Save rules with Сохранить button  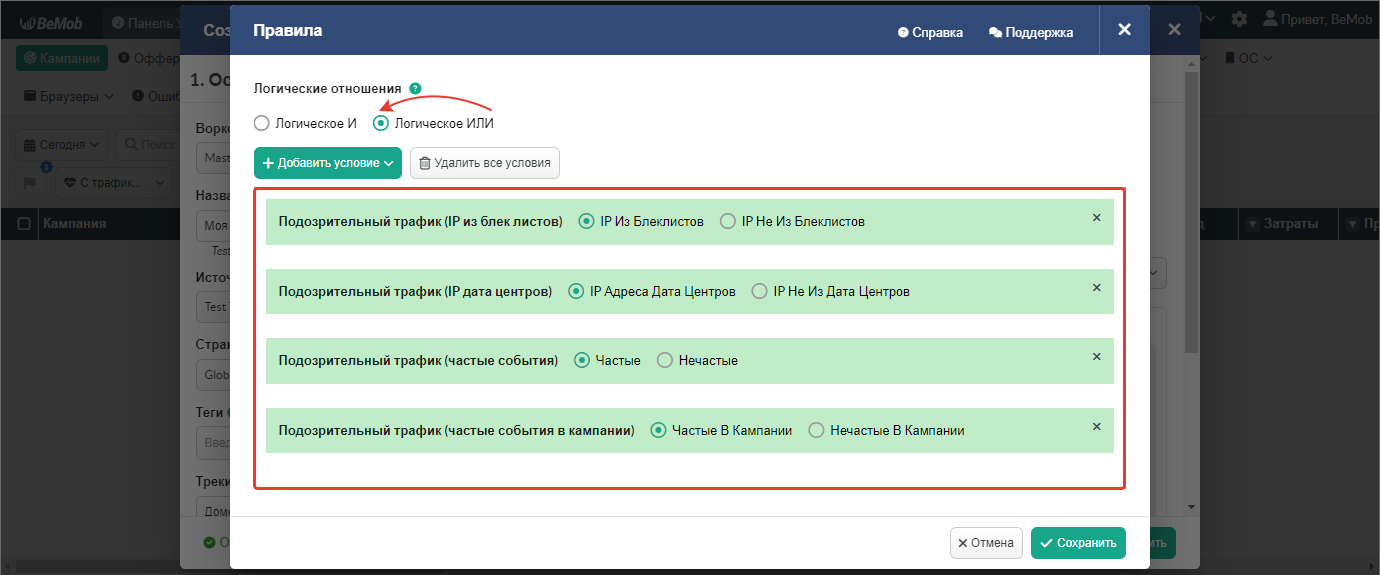tap(1078, 543)
